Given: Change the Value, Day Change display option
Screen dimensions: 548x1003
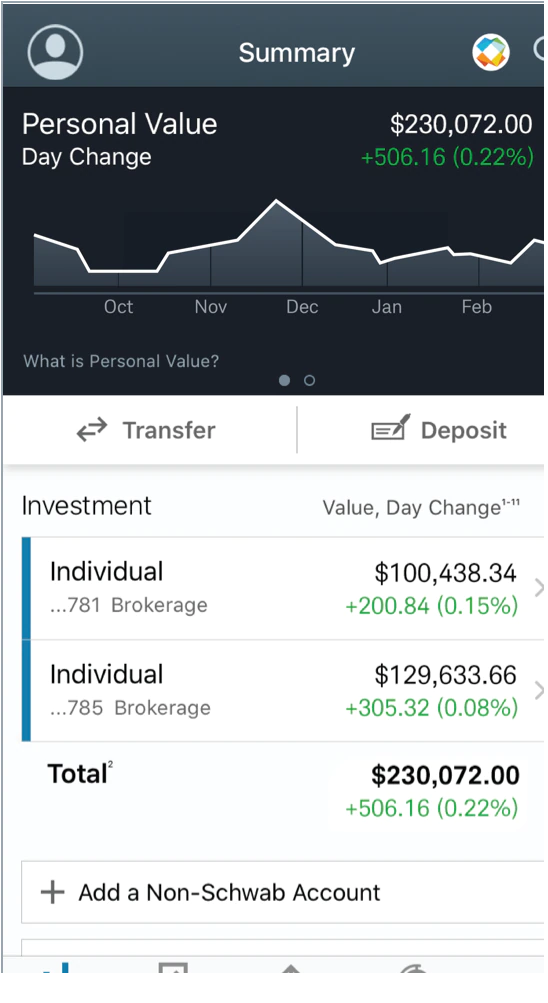Looking at the screenshot, I should [421, 507].
